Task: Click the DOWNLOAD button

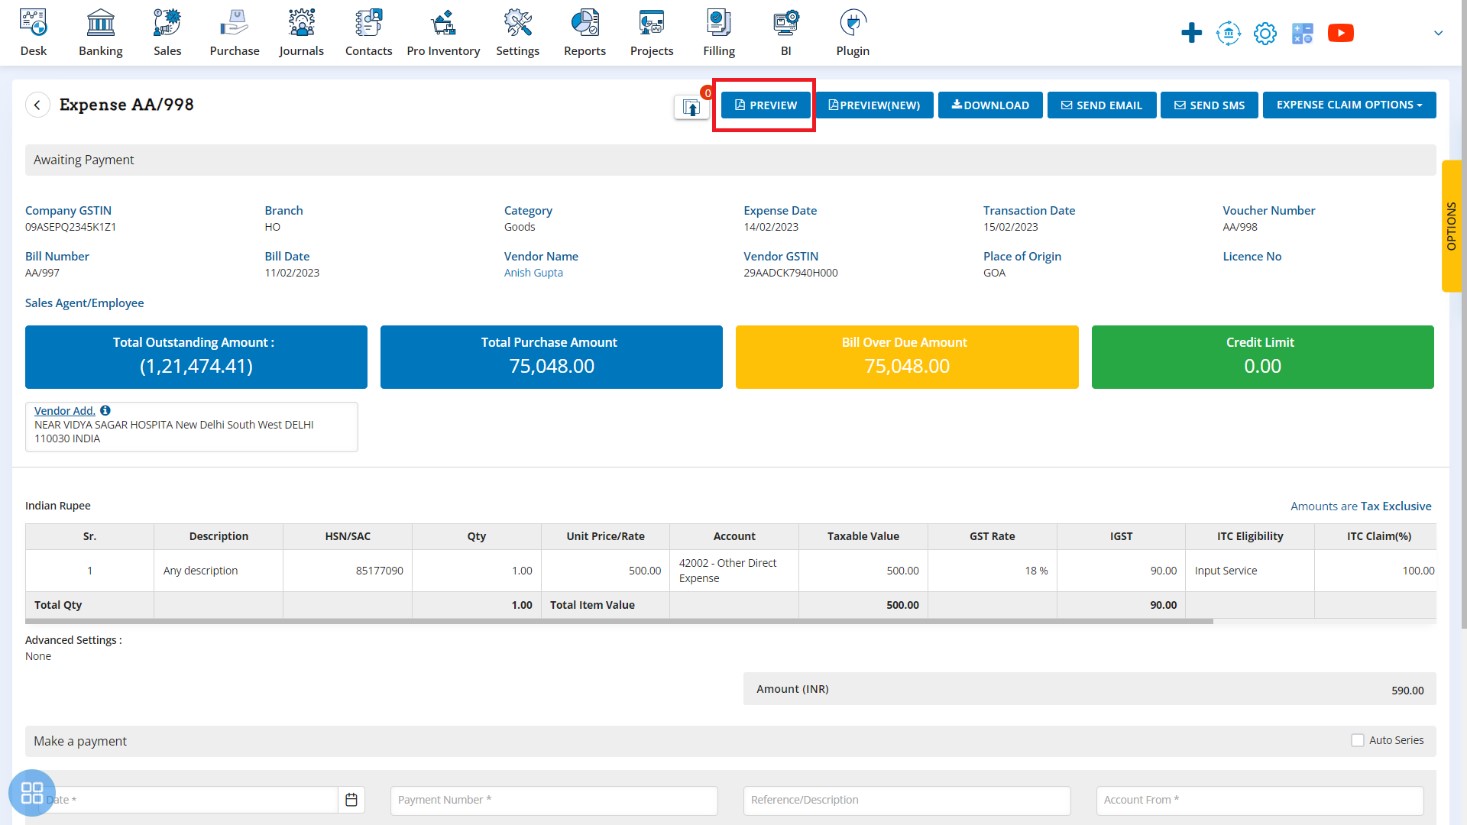Action: click(990, 105)
